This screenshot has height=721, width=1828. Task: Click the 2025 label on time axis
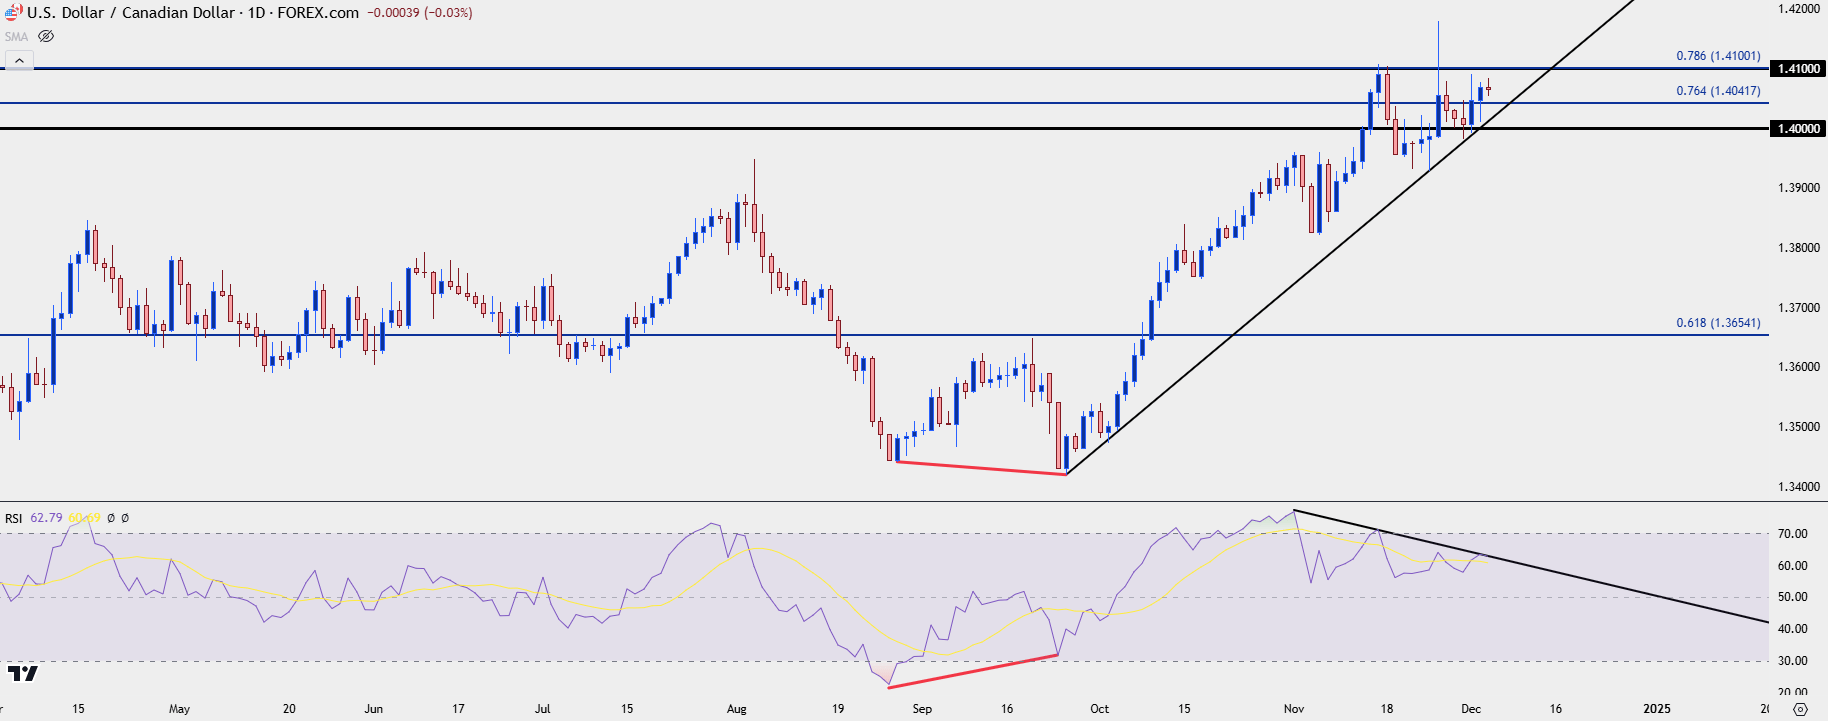(x=1657, y=709)
